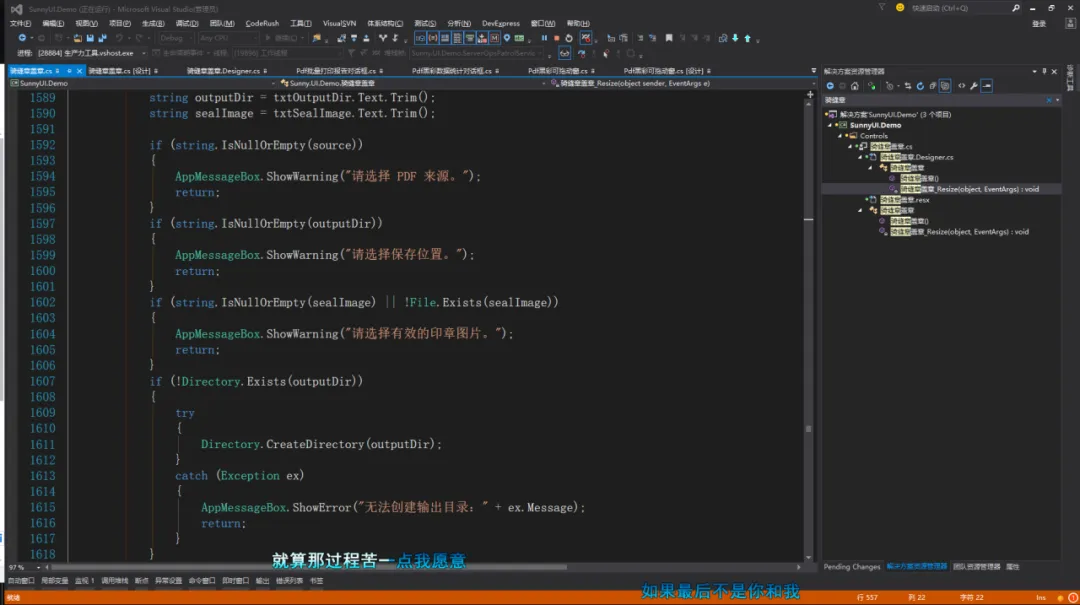Open the 断点 breakpoints window tab

[141, 581]
